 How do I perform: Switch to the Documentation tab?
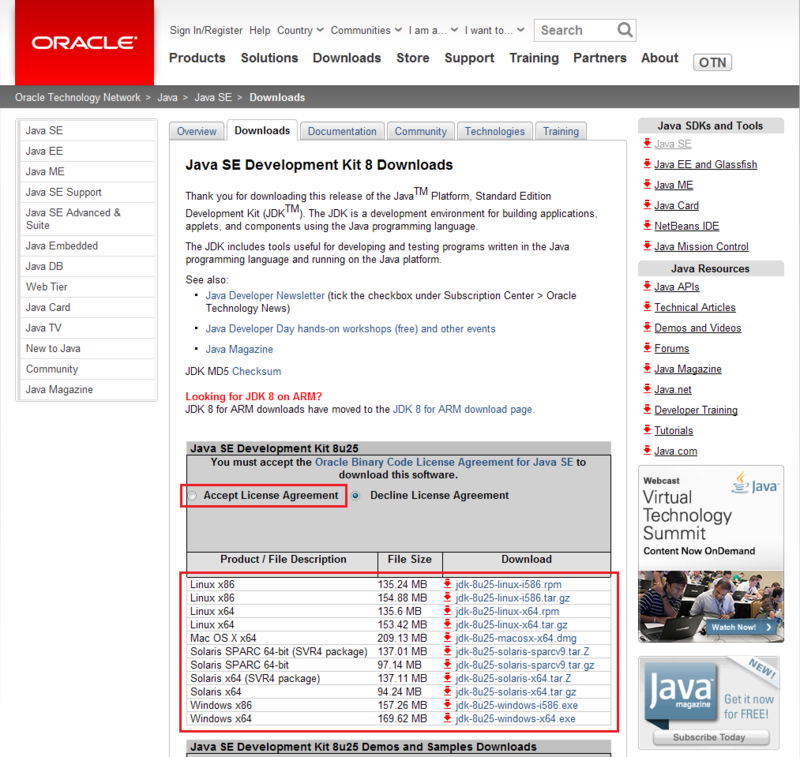pos(342,131)
